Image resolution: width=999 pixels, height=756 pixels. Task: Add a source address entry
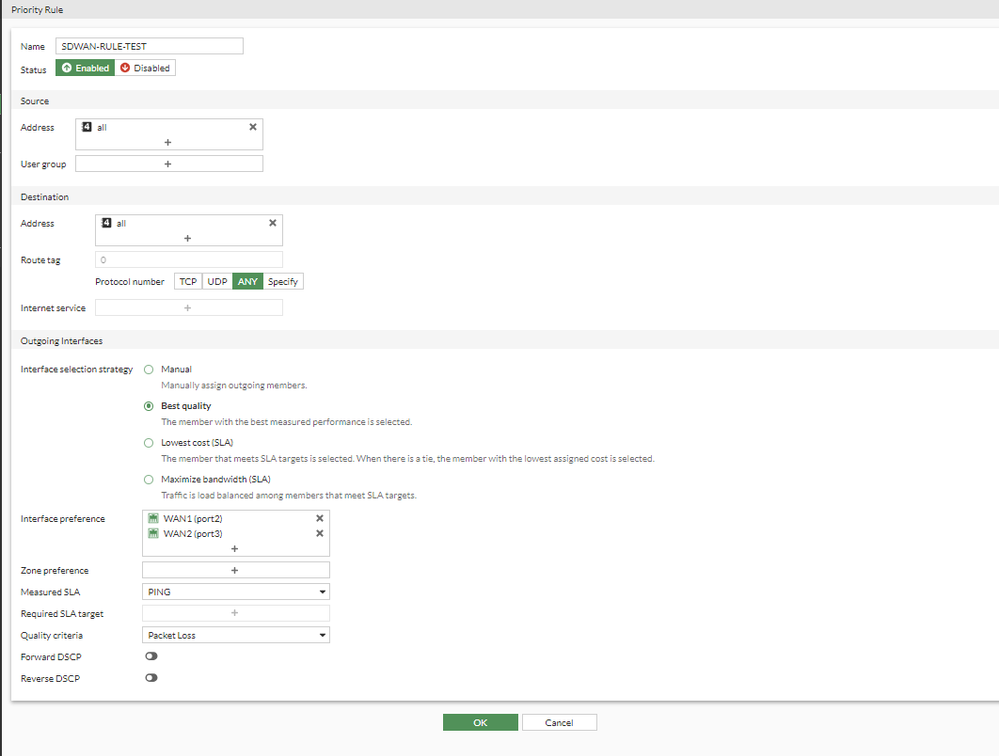click(168, 142)
